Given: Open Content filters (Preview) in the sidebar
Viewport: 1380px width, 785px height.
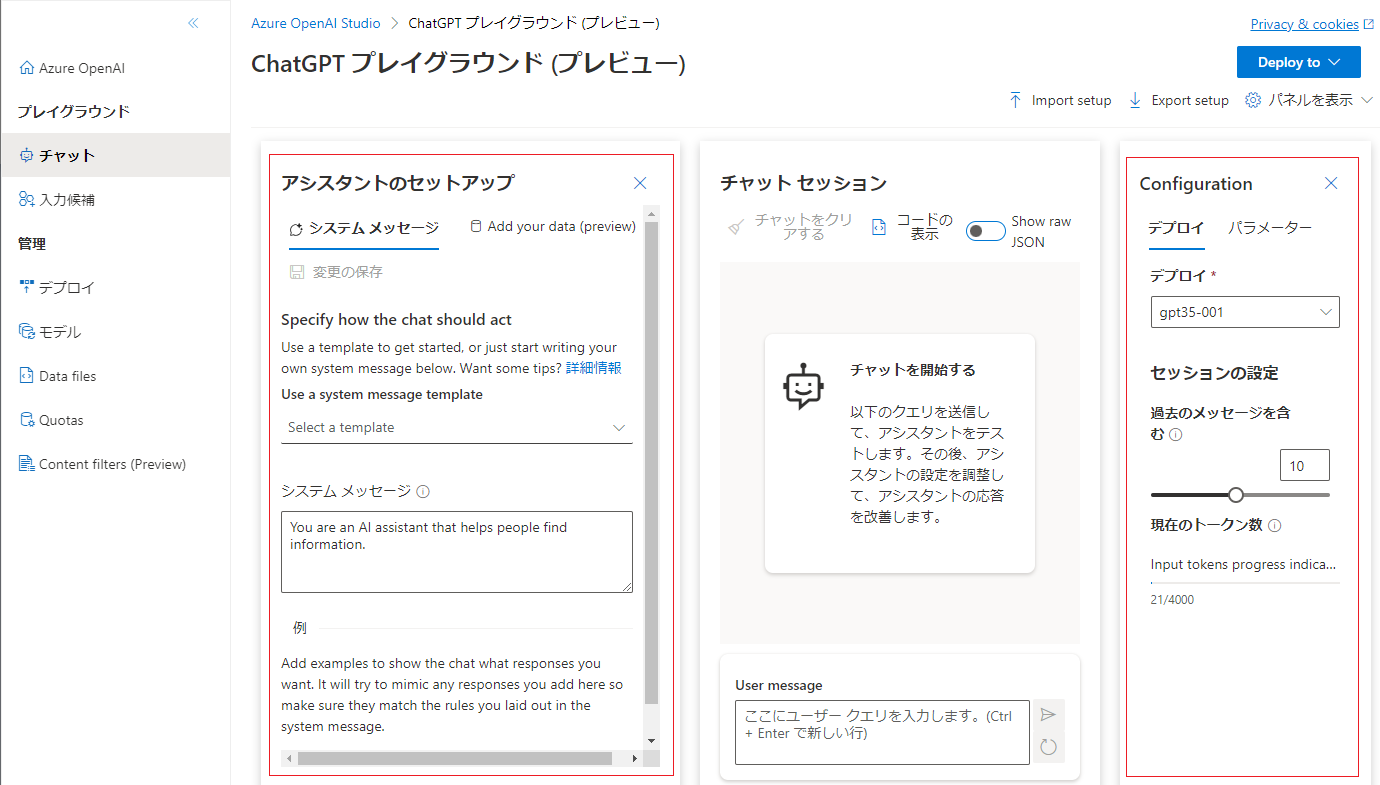Looking at the screenshot, I should click(115, 464).
